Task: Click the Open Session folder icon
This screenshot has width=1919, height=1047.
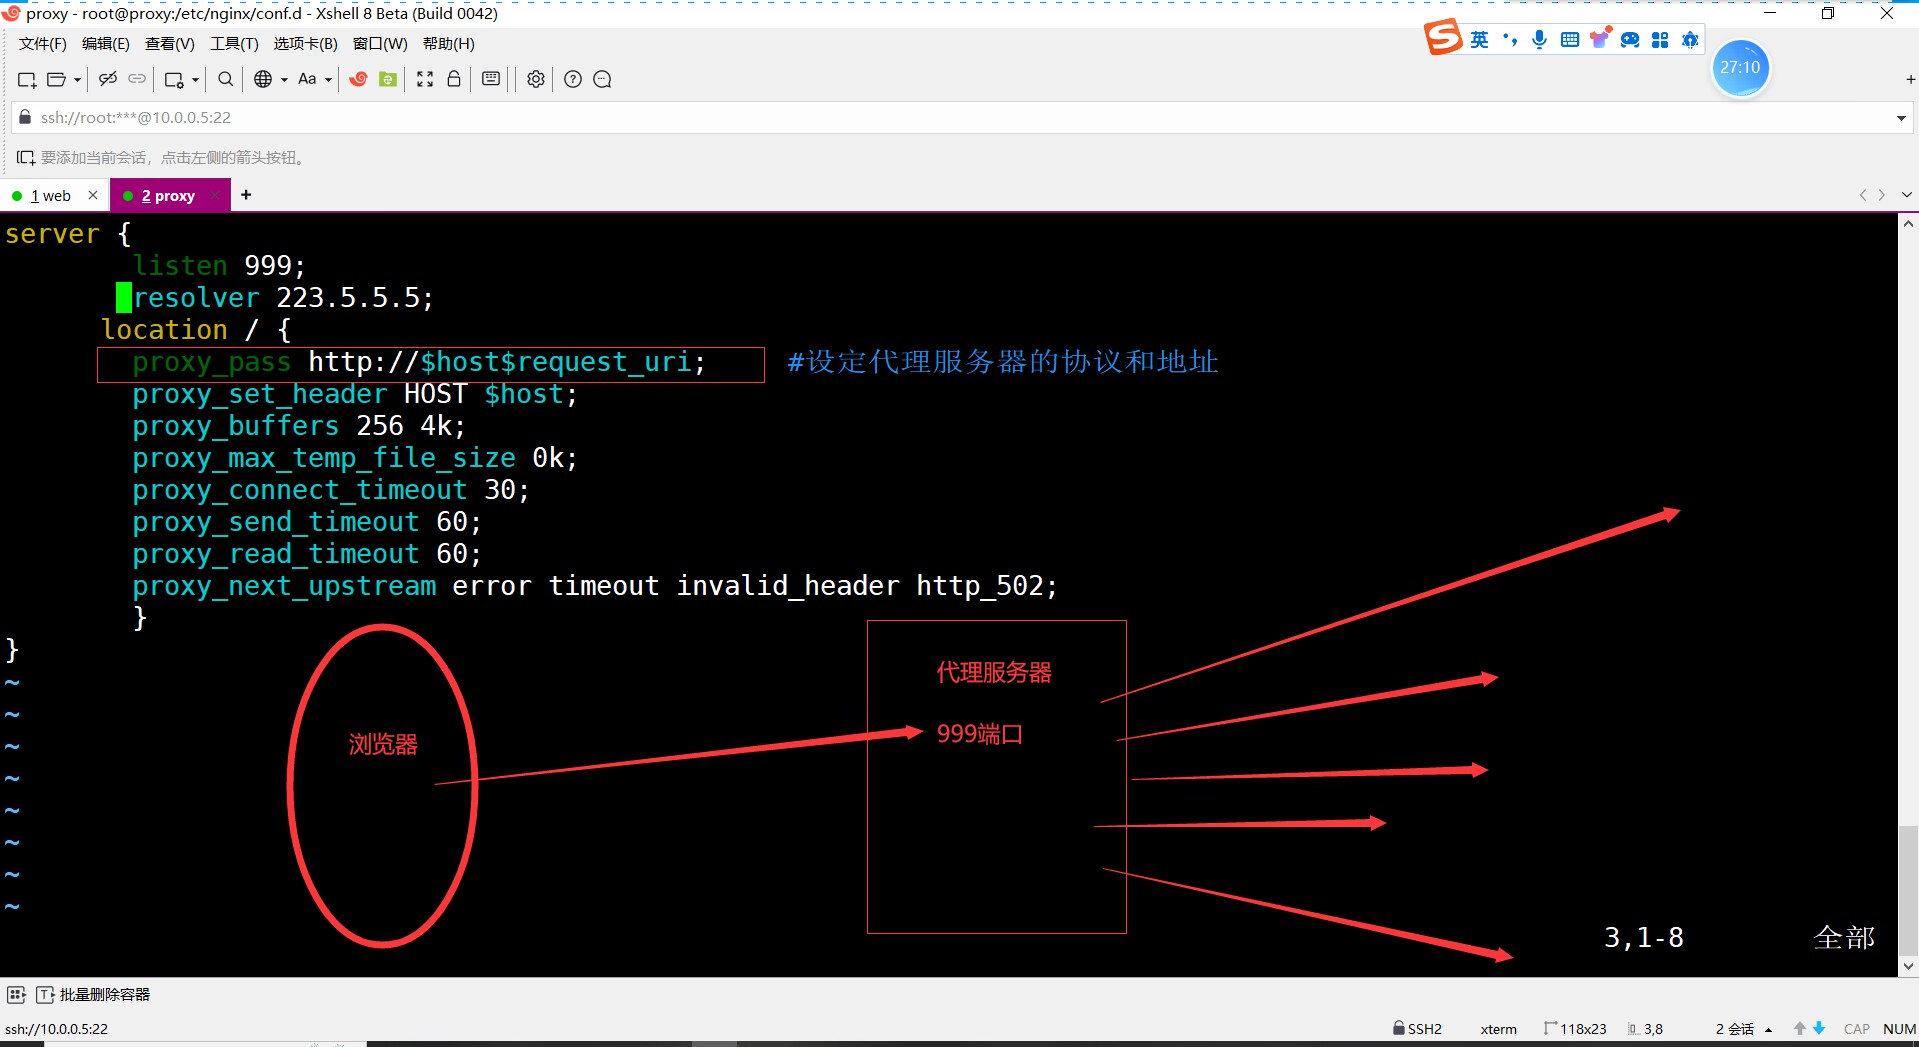Action: (57, 79)
